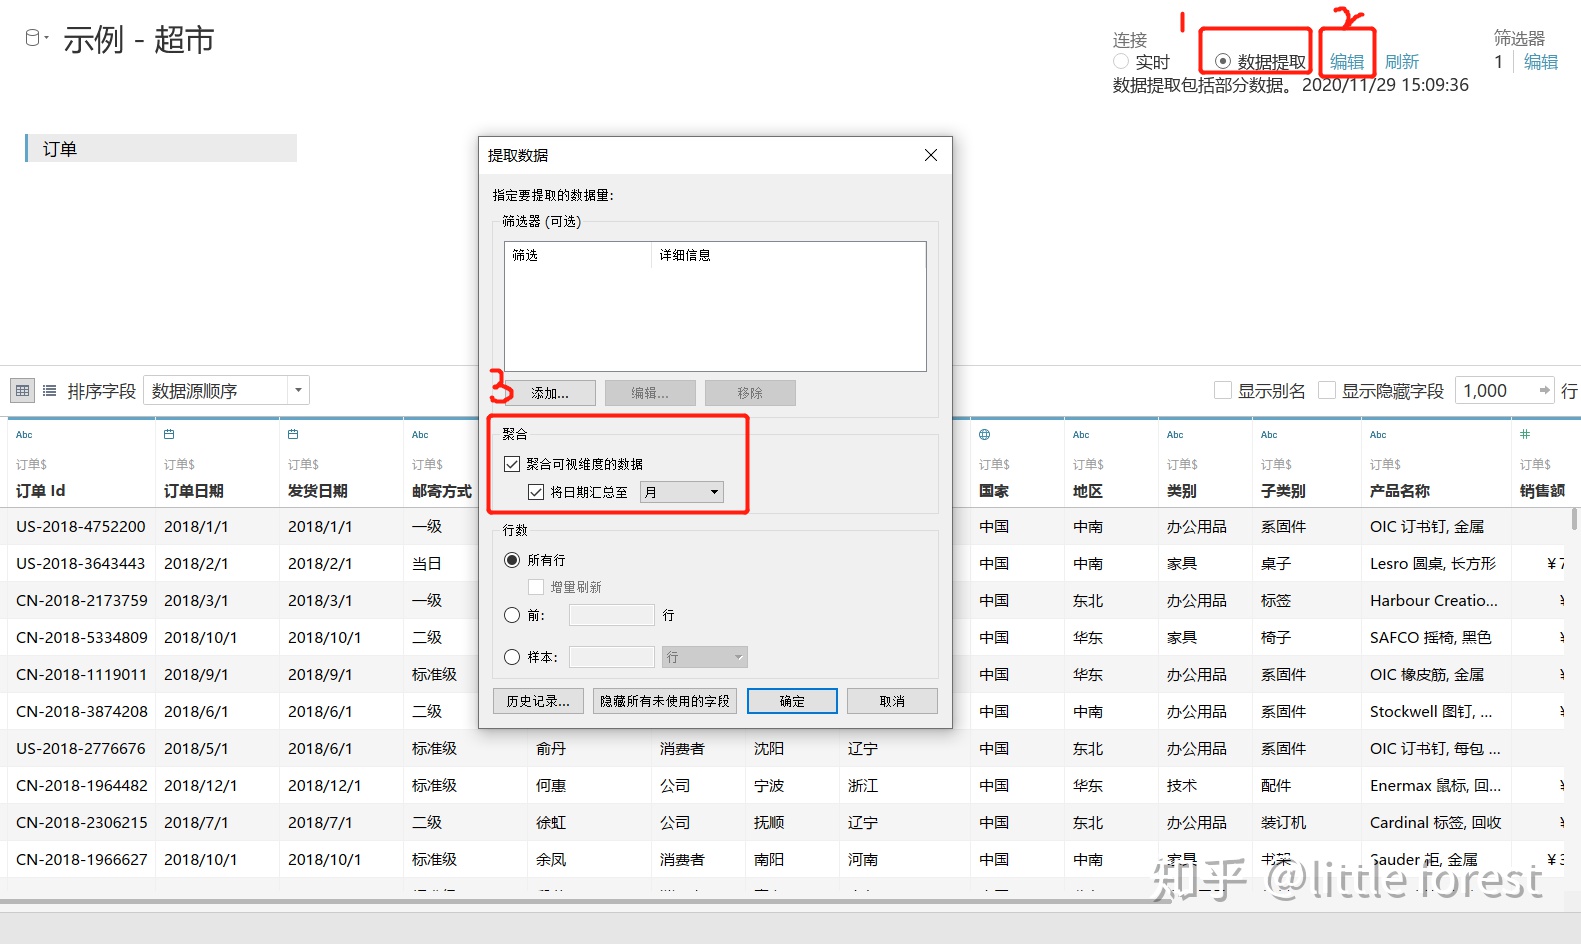Select cell Harbour Creatio...
Image resolution: width=1581 pixels, height=944 pixels.
click(x=1434, y=600)
